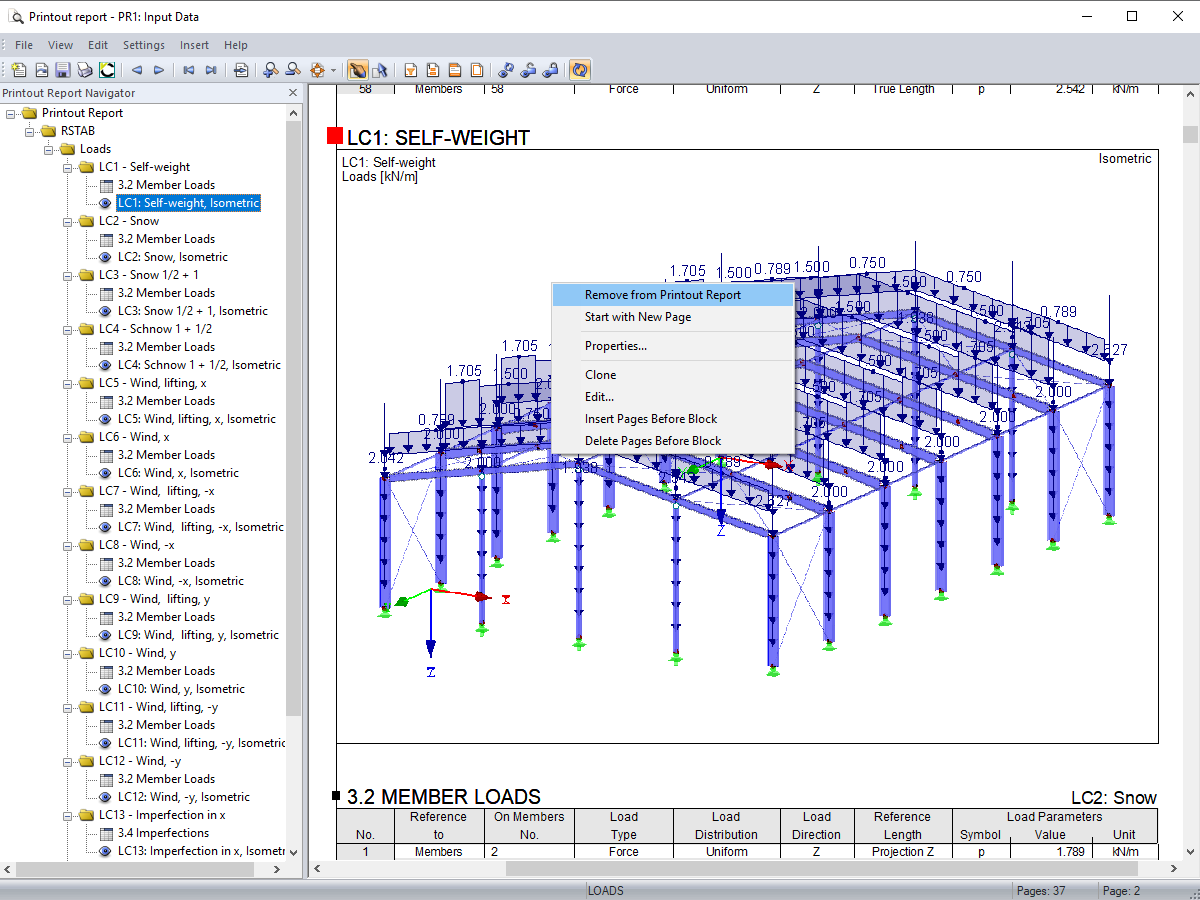Open the Settings menu
This screenshot has width=1200, height=900.
[x=144, y=45]
